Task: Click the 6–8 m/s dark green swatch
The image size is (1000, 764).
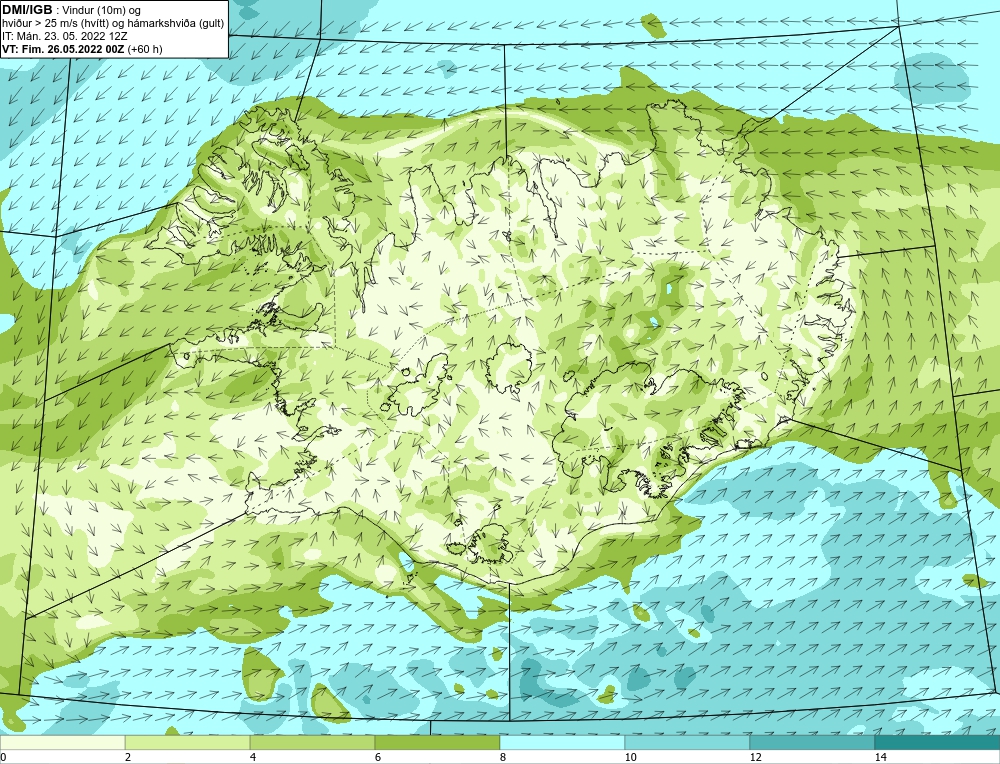Action: pos(438,742)
